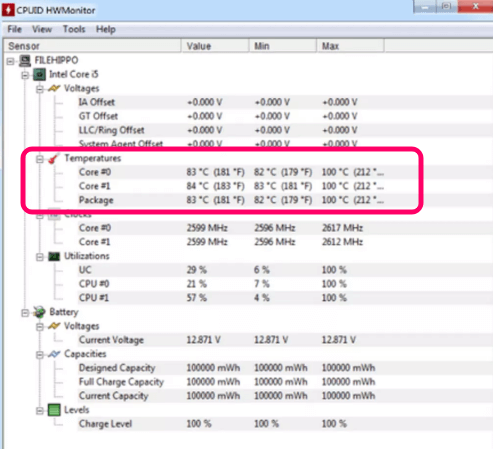Select temperature Core #0 row

[x=285, y=172]
